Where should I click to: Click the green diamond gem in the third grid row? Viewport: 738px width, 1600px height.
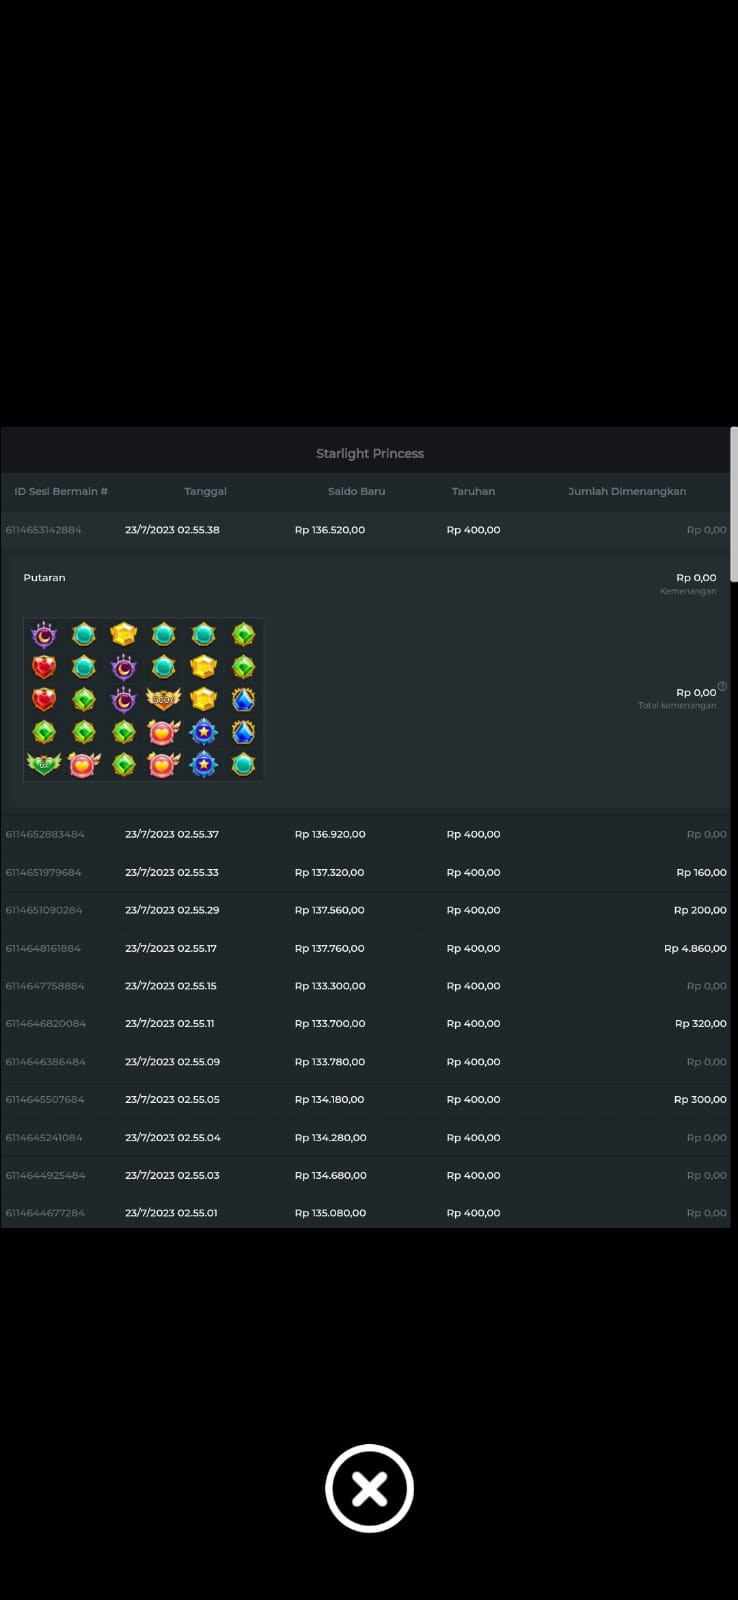pos(84,699)
